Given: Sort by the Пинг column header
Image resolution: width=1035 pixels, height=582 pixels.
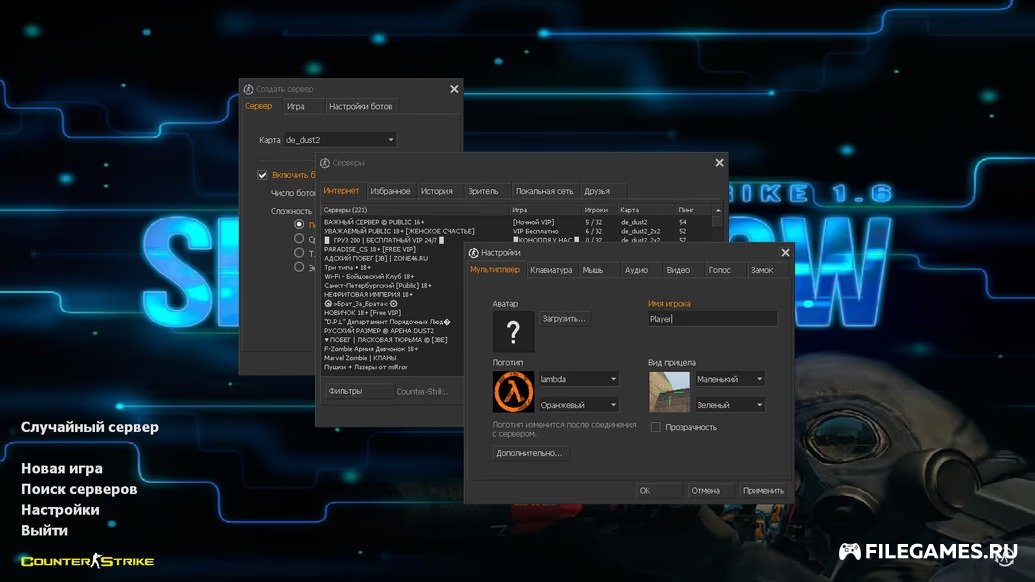Looking at the screenshot, I should click(694, 210).
